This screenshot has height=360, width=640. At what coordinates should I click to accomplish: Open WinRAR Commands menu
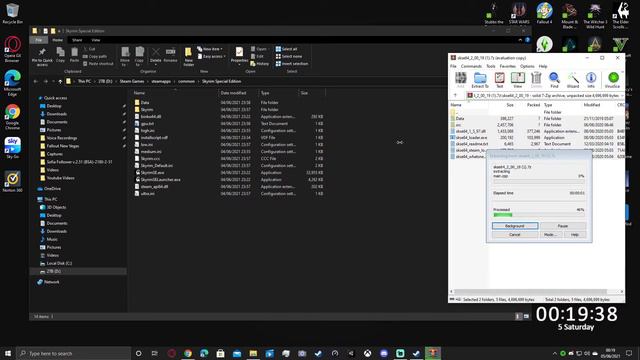coord(471,66)
